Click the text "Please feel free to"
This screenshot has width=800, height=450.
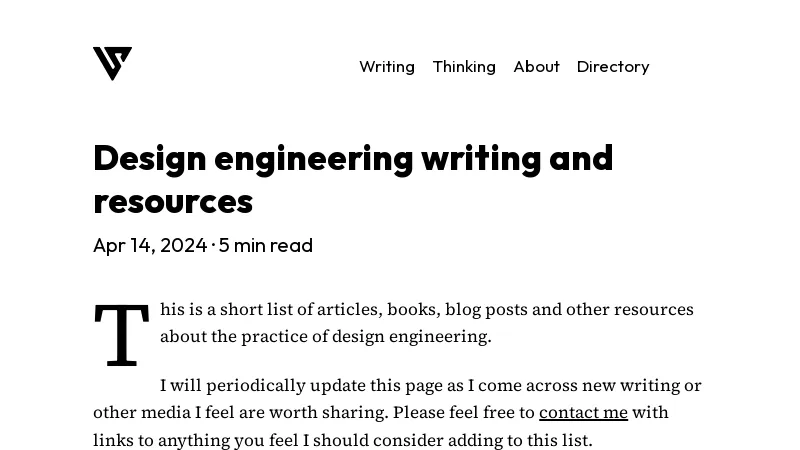tap(464, 412)
